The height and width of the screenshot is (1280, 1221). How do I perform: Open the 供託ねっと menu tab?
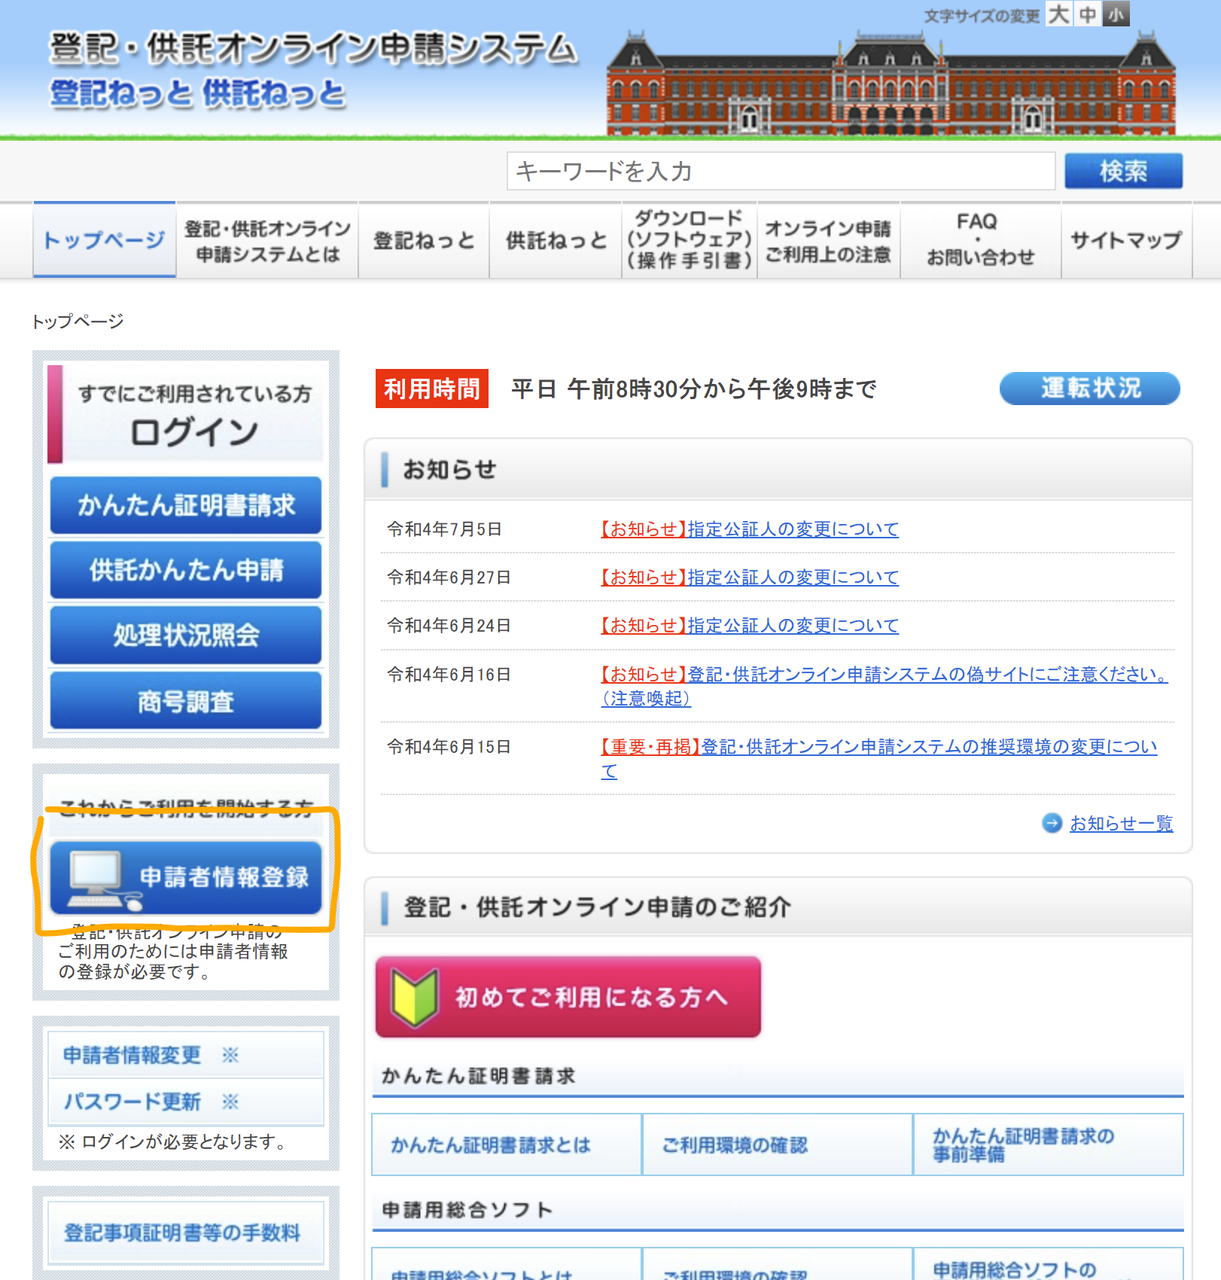(x=556, y=241)
